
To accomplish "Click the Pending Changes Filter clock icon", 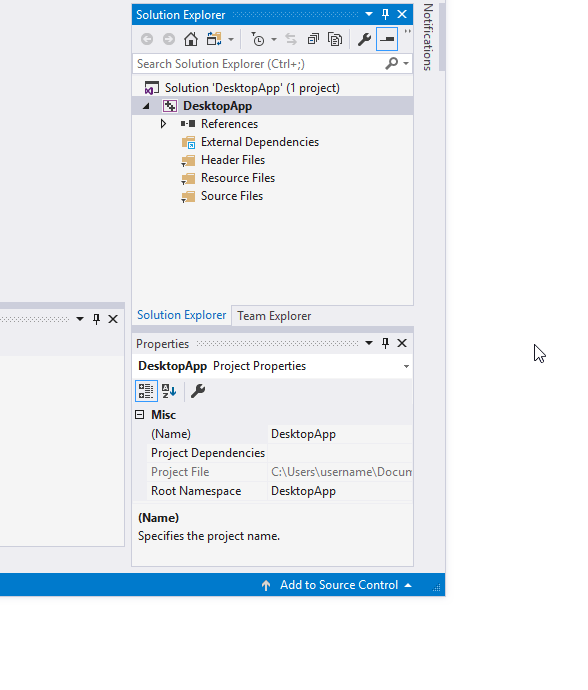I will (x=257, y=40).
